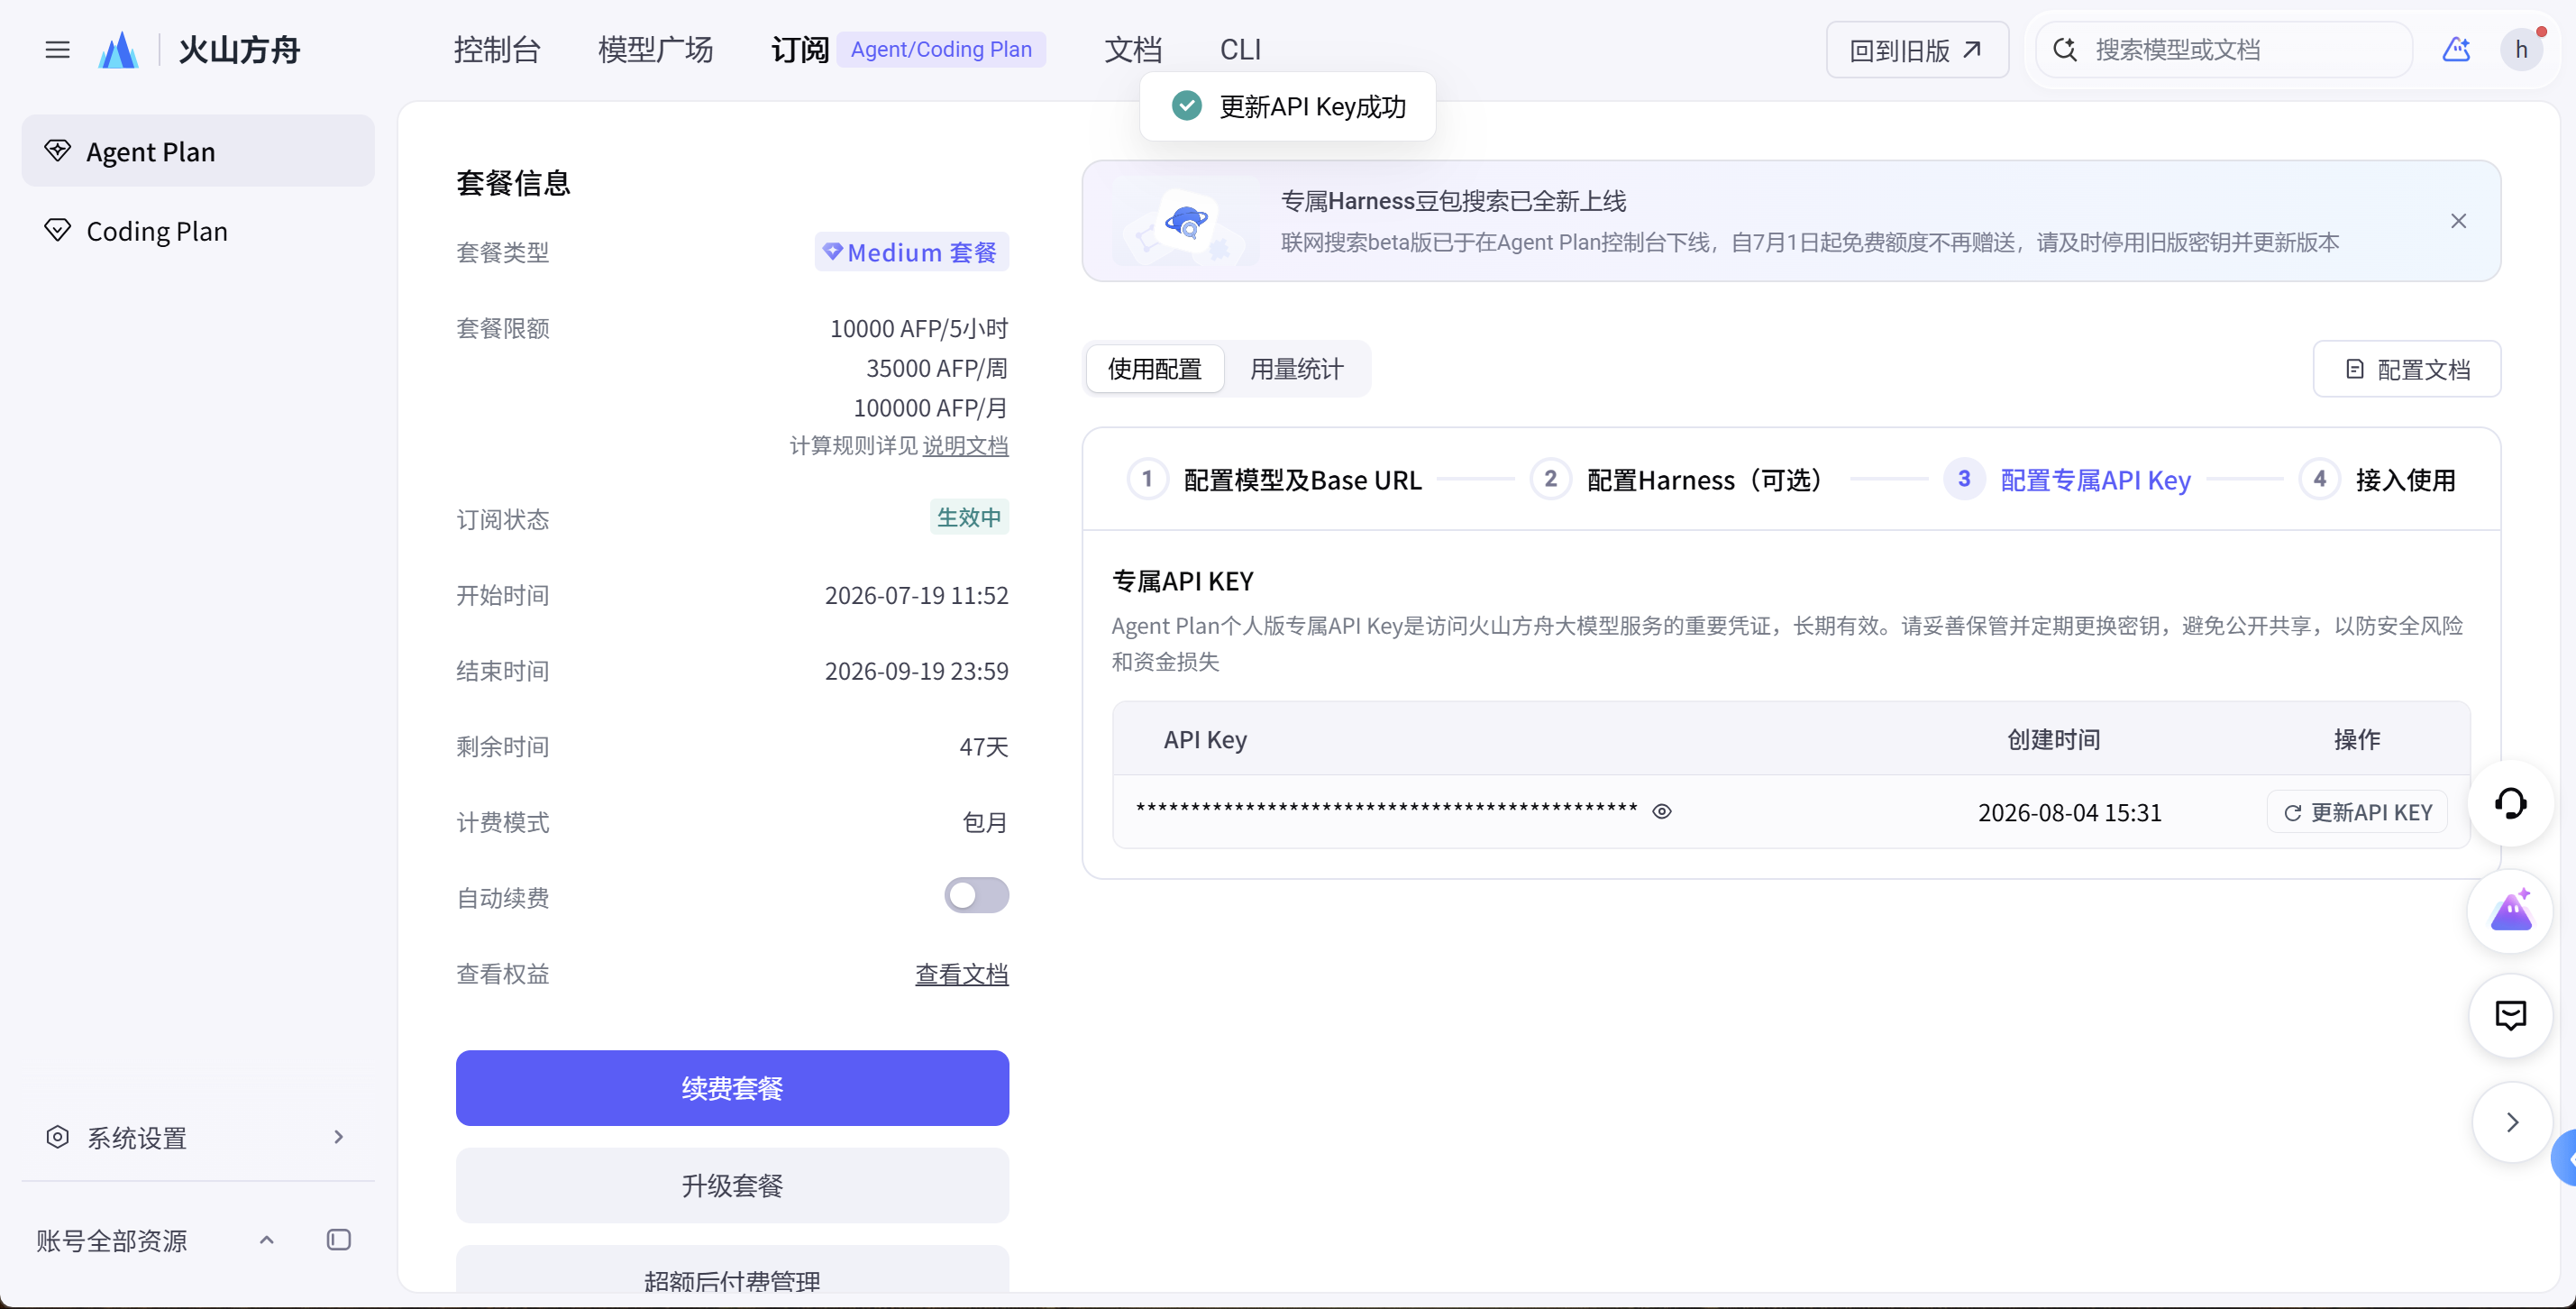Click the external arrow in 回到旧版
The height and width of the screenshot is (1309, 2576).
[x=1972, y=49]
